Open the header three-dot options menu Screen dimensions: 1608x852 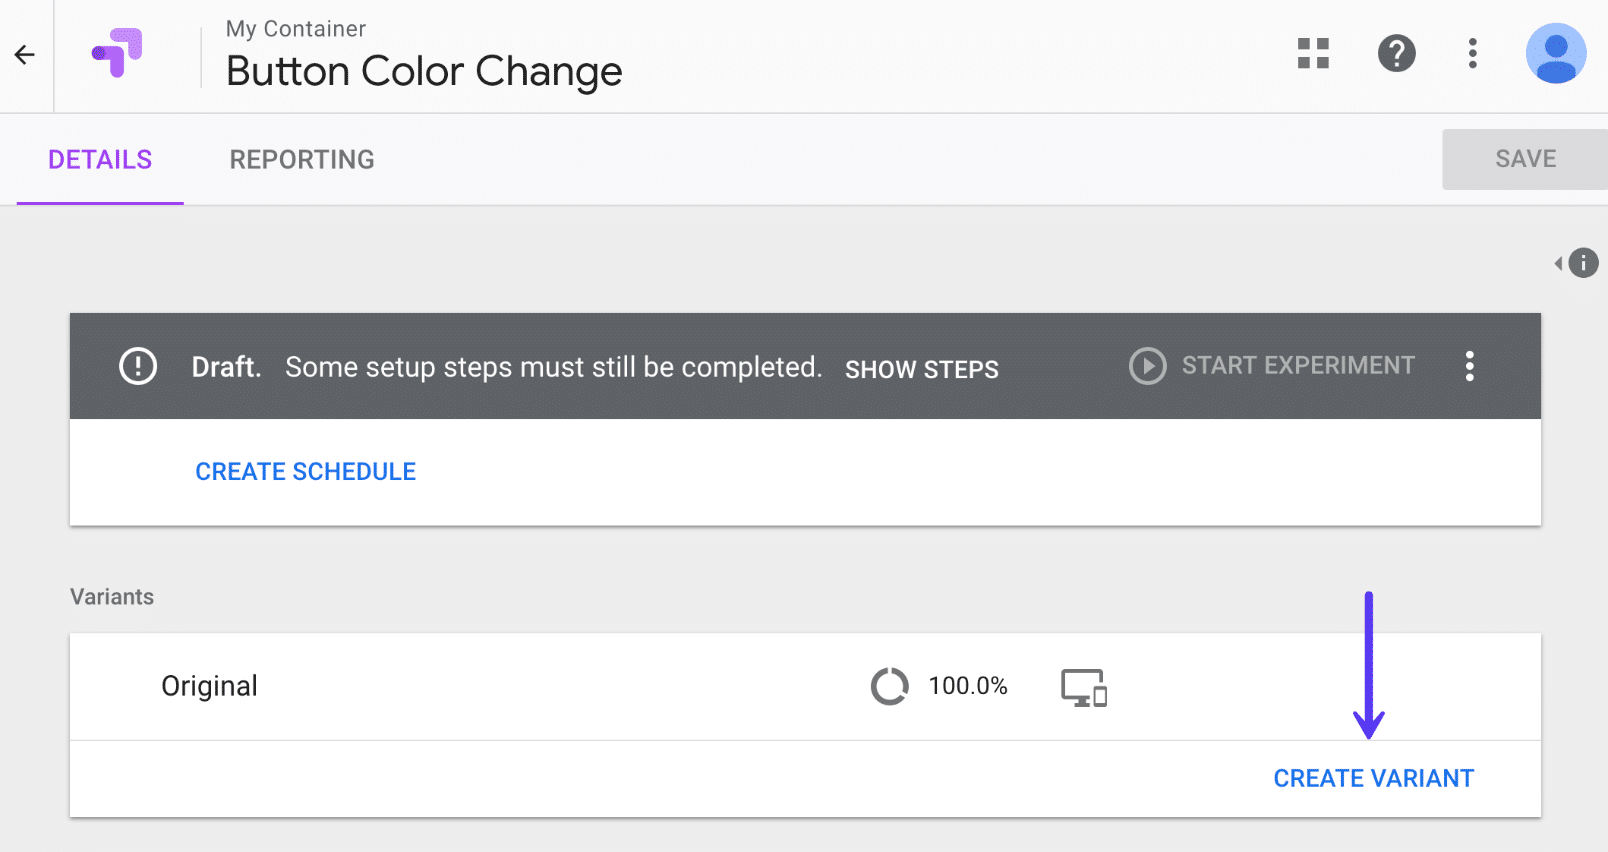tap(1472, 55)
